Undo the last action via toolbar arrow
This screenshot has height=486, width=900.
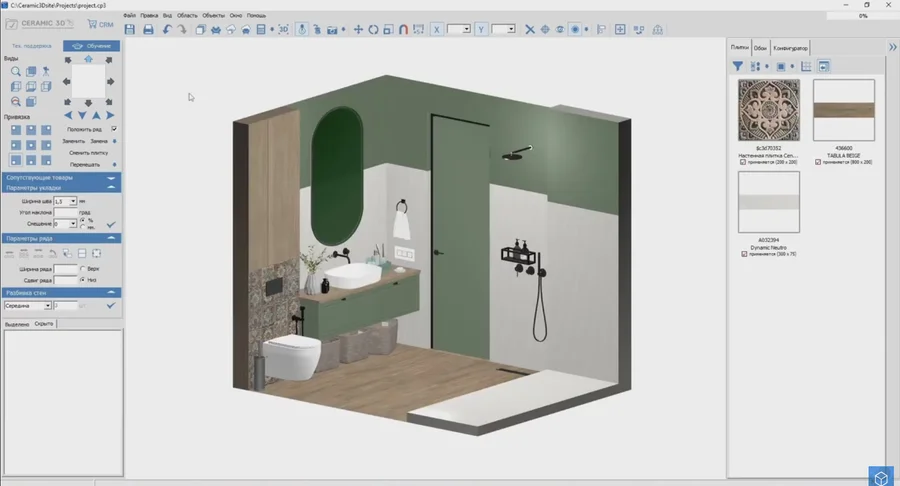click(166, 30)
